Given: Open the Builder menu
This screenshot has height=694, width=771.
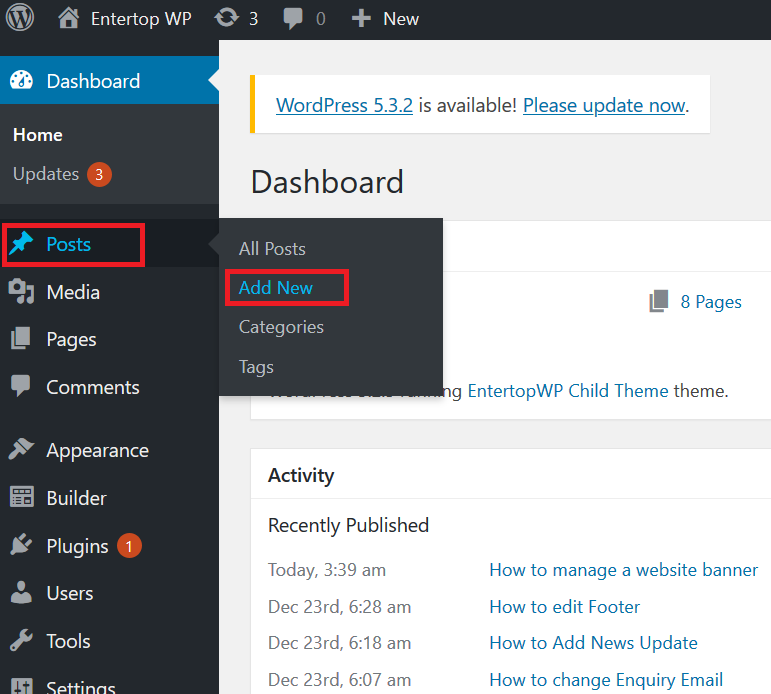Looking at the screenshot, I should tap(76, 498).
